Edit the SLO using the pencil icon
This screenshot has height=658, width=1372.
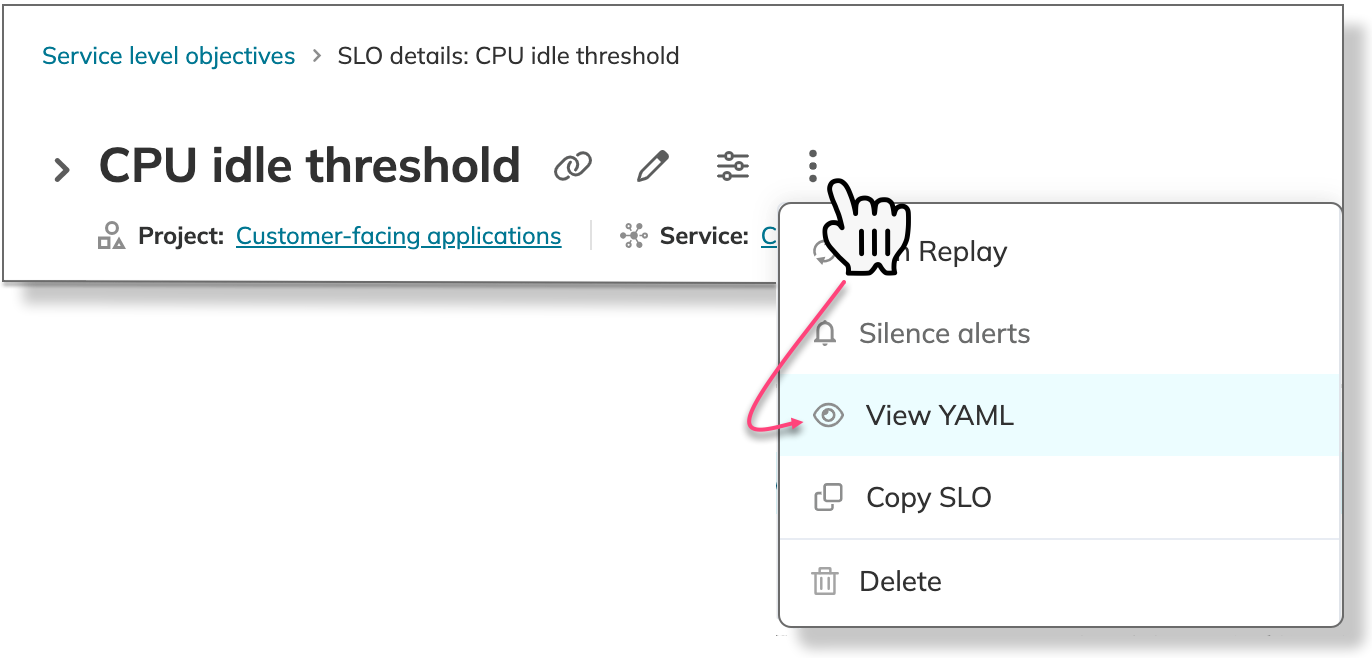(653, 166)
